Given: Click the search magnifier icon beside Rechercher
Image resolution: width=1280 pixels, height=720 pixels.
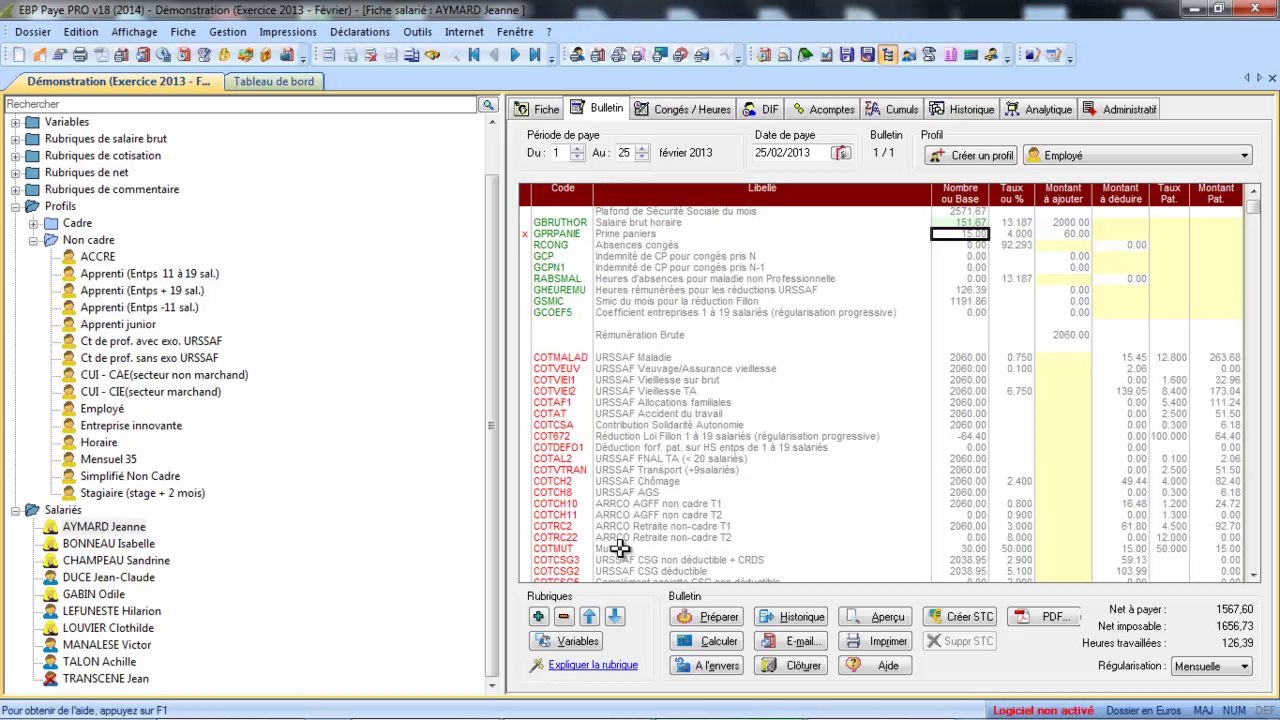Looking at the screenshot, I should [488, 104].
